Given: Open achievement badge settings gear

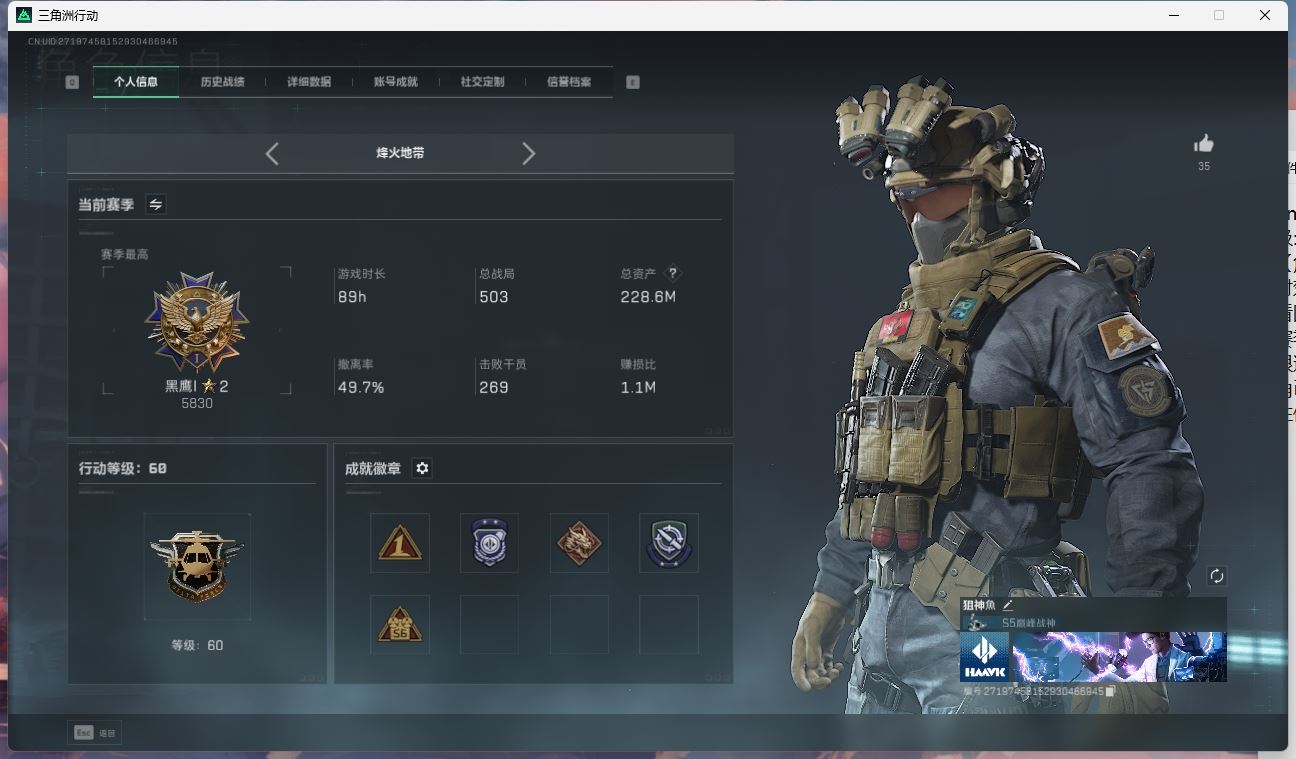Looking at the screenshot, I should pos(422,468).
